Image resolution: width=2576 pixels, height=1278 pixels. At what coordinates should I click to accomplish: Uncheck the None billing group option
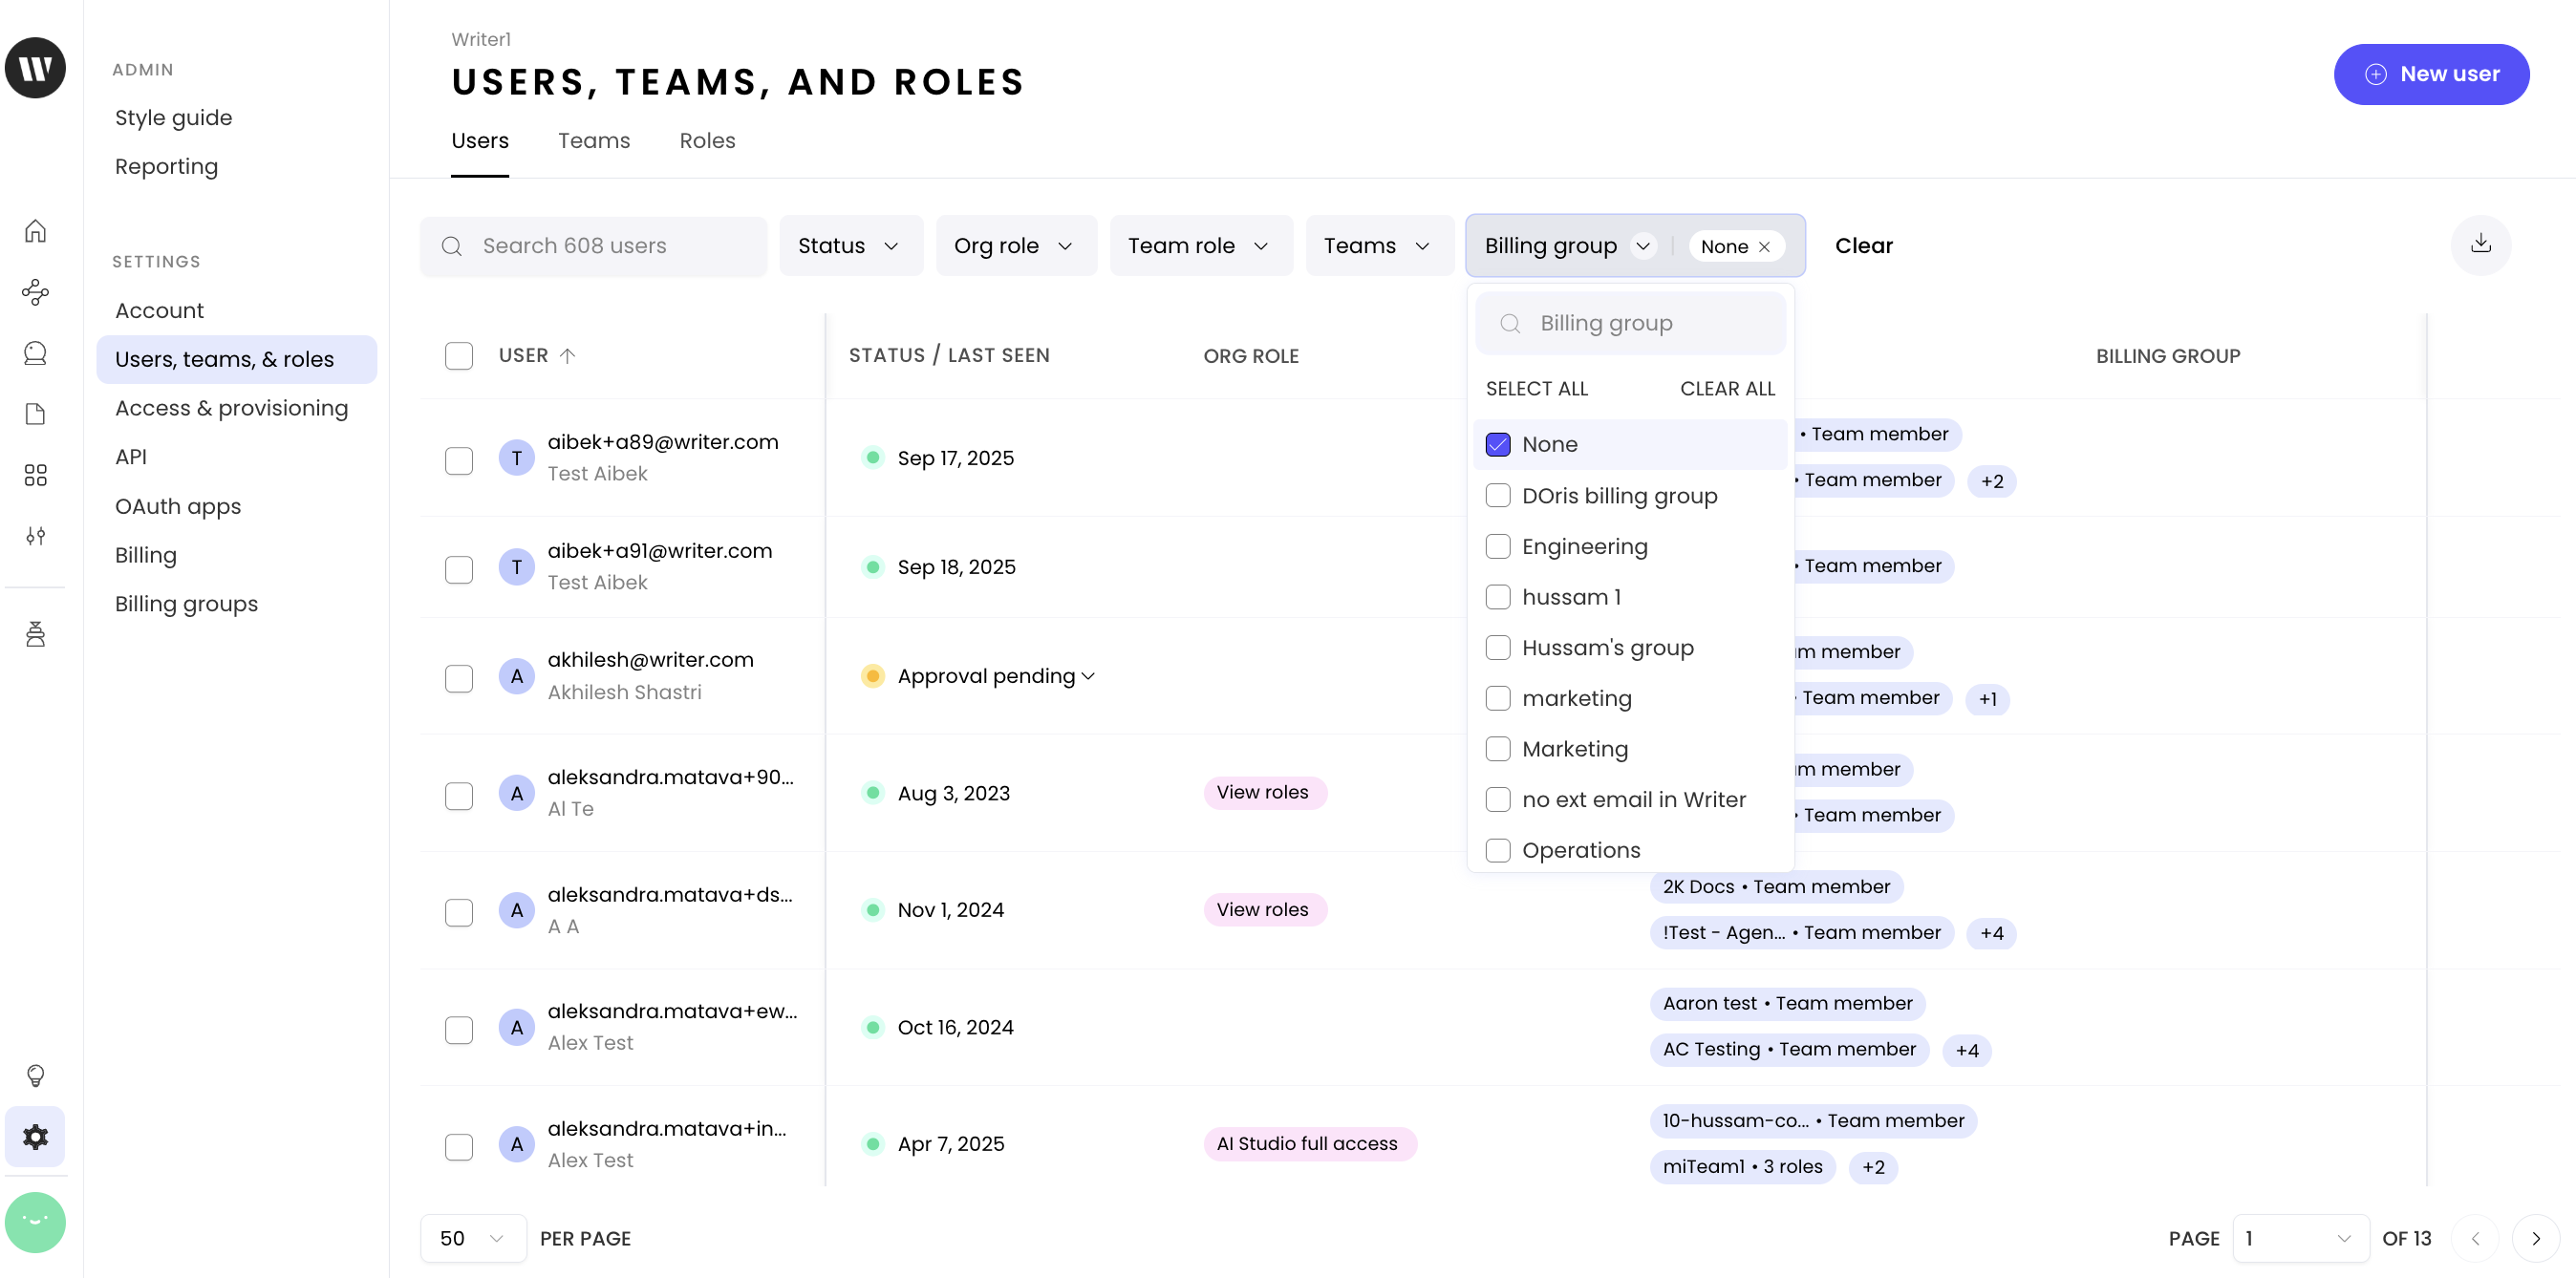(x=1497, y=444)
